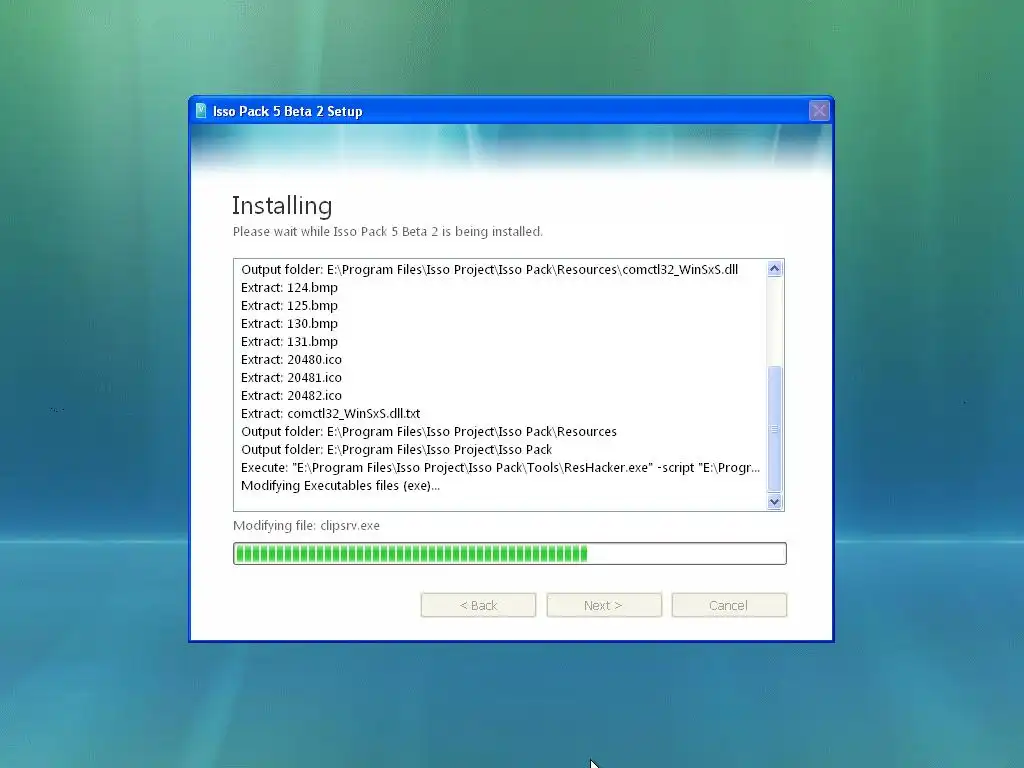
Task: Click the scroll down arrow of the log list
Action: pyautogui.click(x=775, y=502)
